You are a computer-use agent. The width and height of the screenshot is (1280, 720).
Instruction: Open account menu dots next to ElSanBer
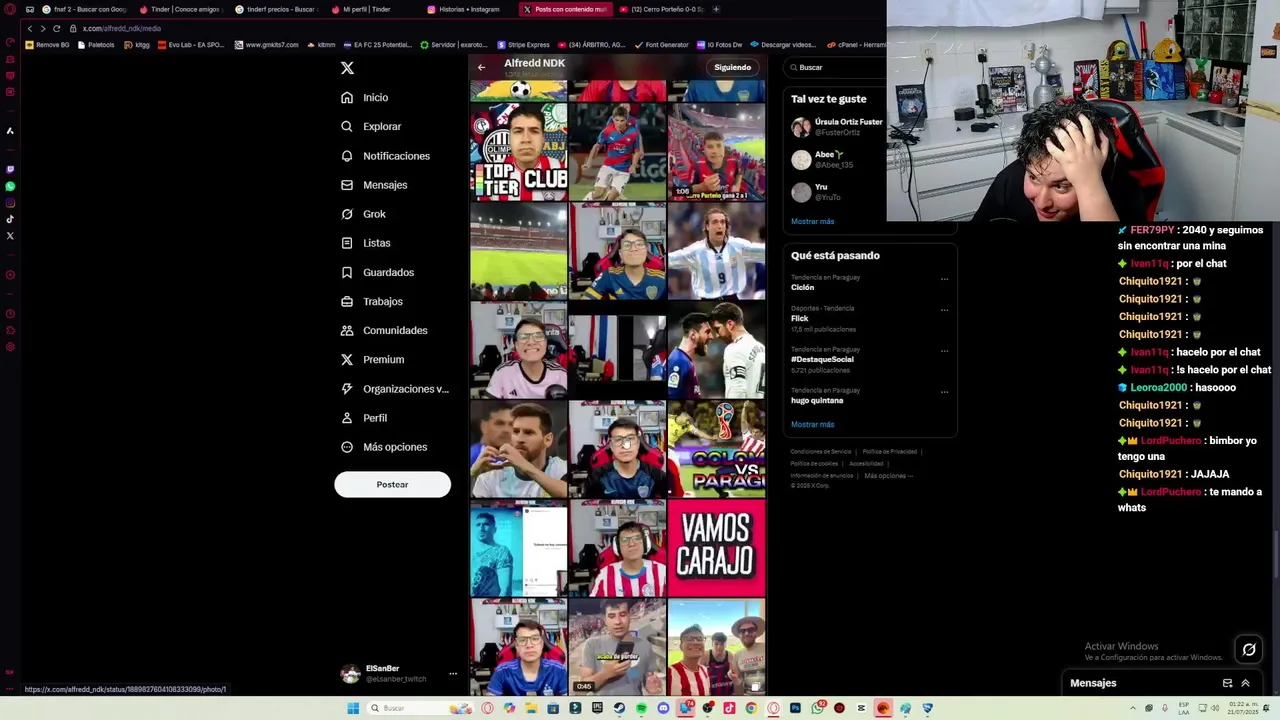pyautogui.click(x=452, y=674)
